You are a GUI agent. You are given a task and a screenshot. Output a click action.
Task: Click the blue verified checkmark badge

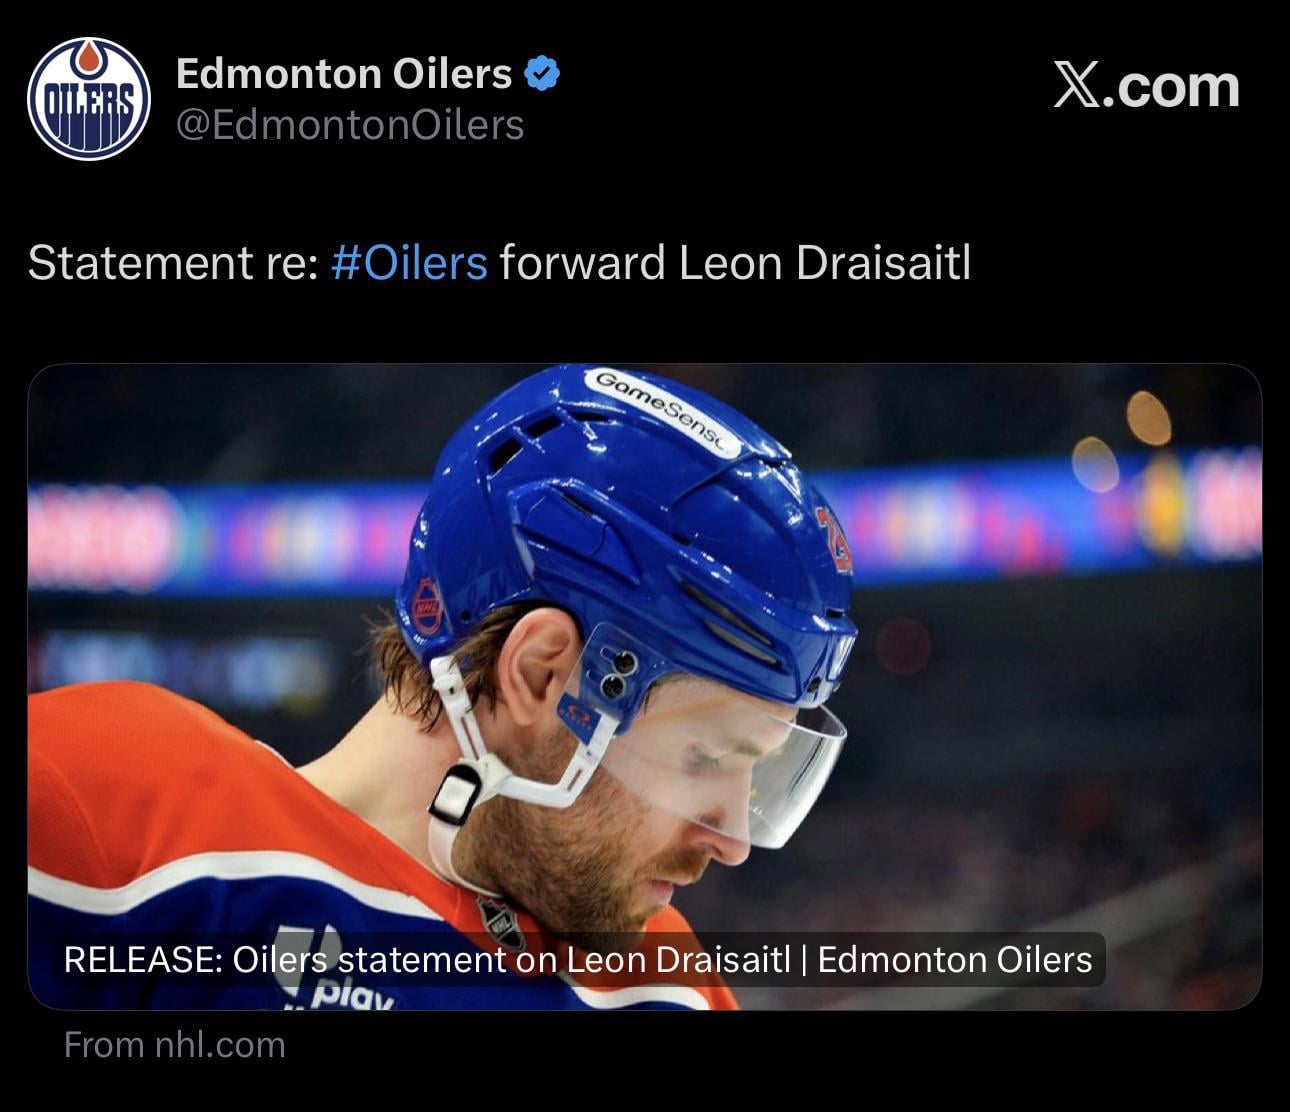coord(542,74)
